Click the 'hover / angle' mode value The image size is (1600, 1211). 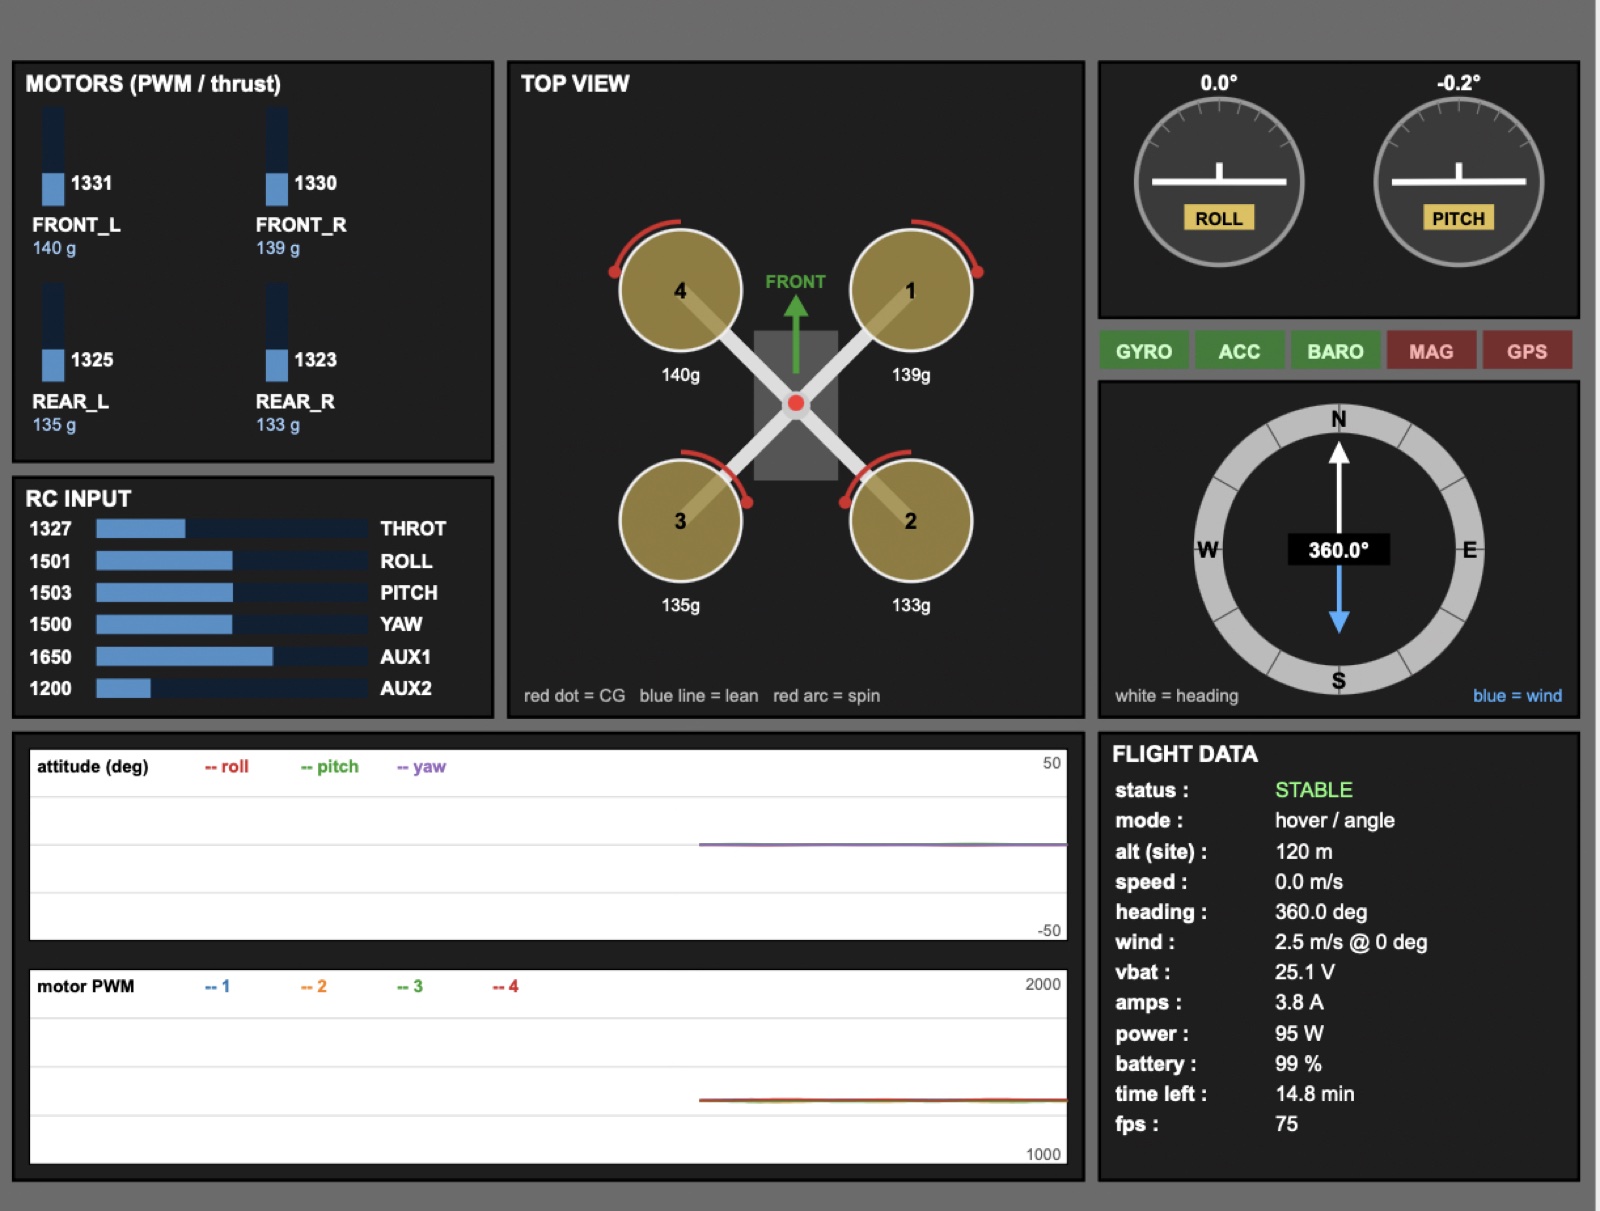pos(1334,820)
